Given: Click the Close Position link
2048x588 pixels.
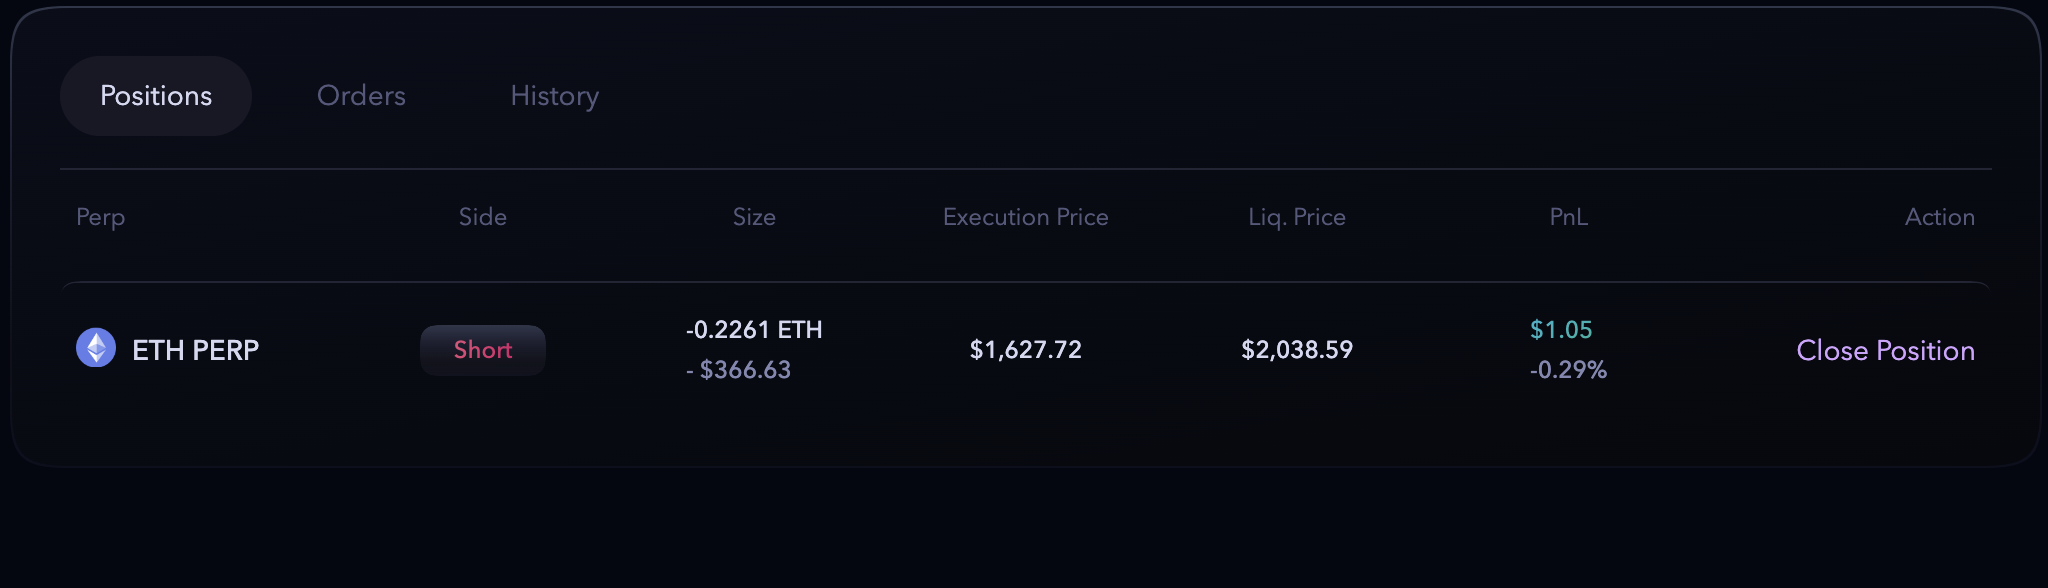Looking at the screenshot, I should 1885,350.
